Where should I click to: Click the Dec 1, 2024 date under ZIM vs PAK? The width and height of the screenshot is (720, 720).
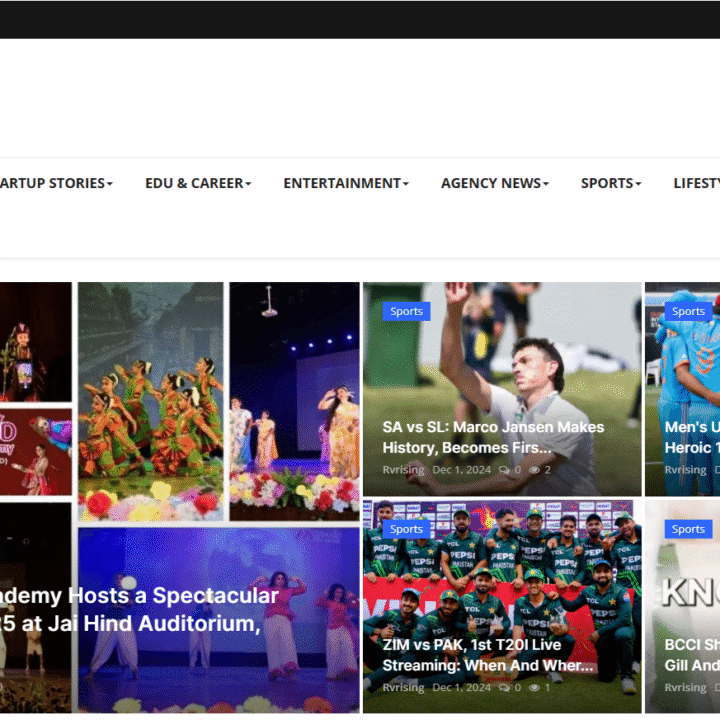(x=461, y=687)
